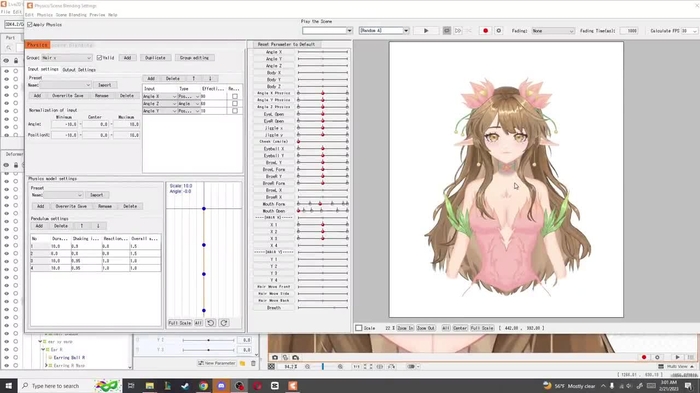Screen dimensions: 700x393
Task: Move pendulum row down with arrow button
Action: [98, 226]
